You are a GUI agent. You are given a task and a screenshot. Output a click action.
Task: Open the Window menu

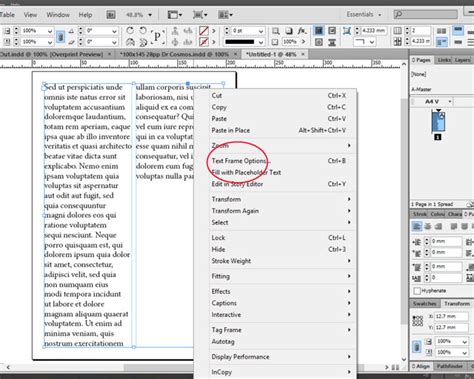pos(58,15)
